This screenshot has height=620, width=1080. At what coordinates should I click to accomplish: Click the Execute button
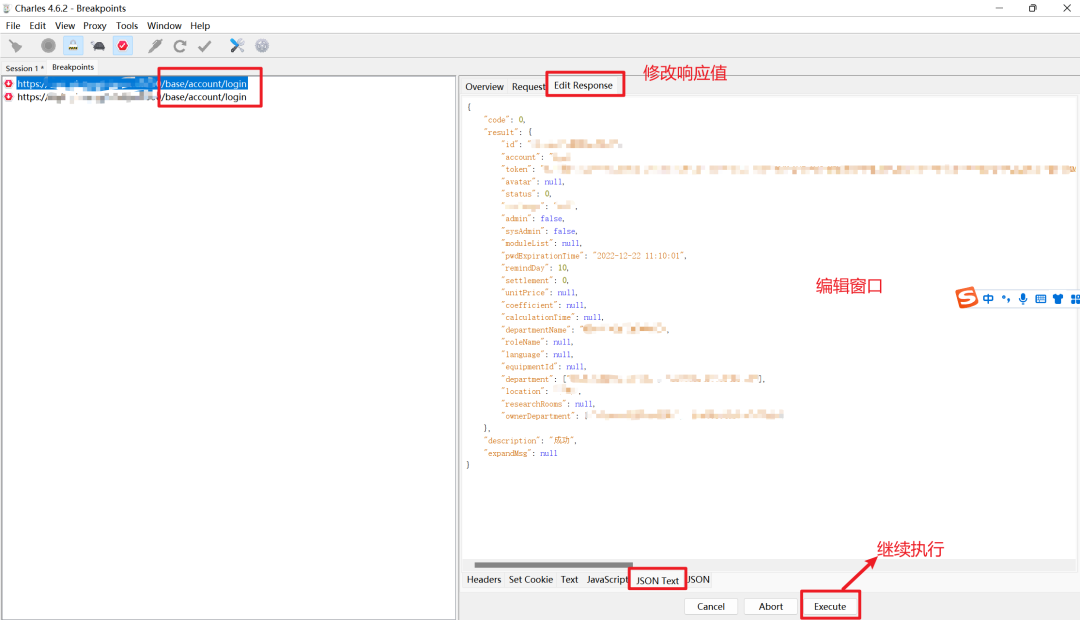coord(830,606)
